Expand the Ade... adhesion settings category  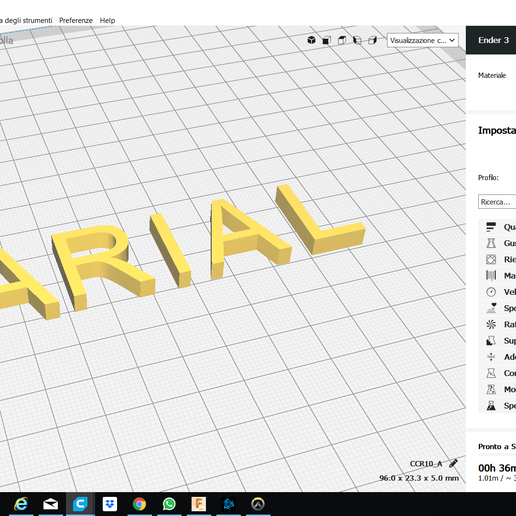[498, 357]
